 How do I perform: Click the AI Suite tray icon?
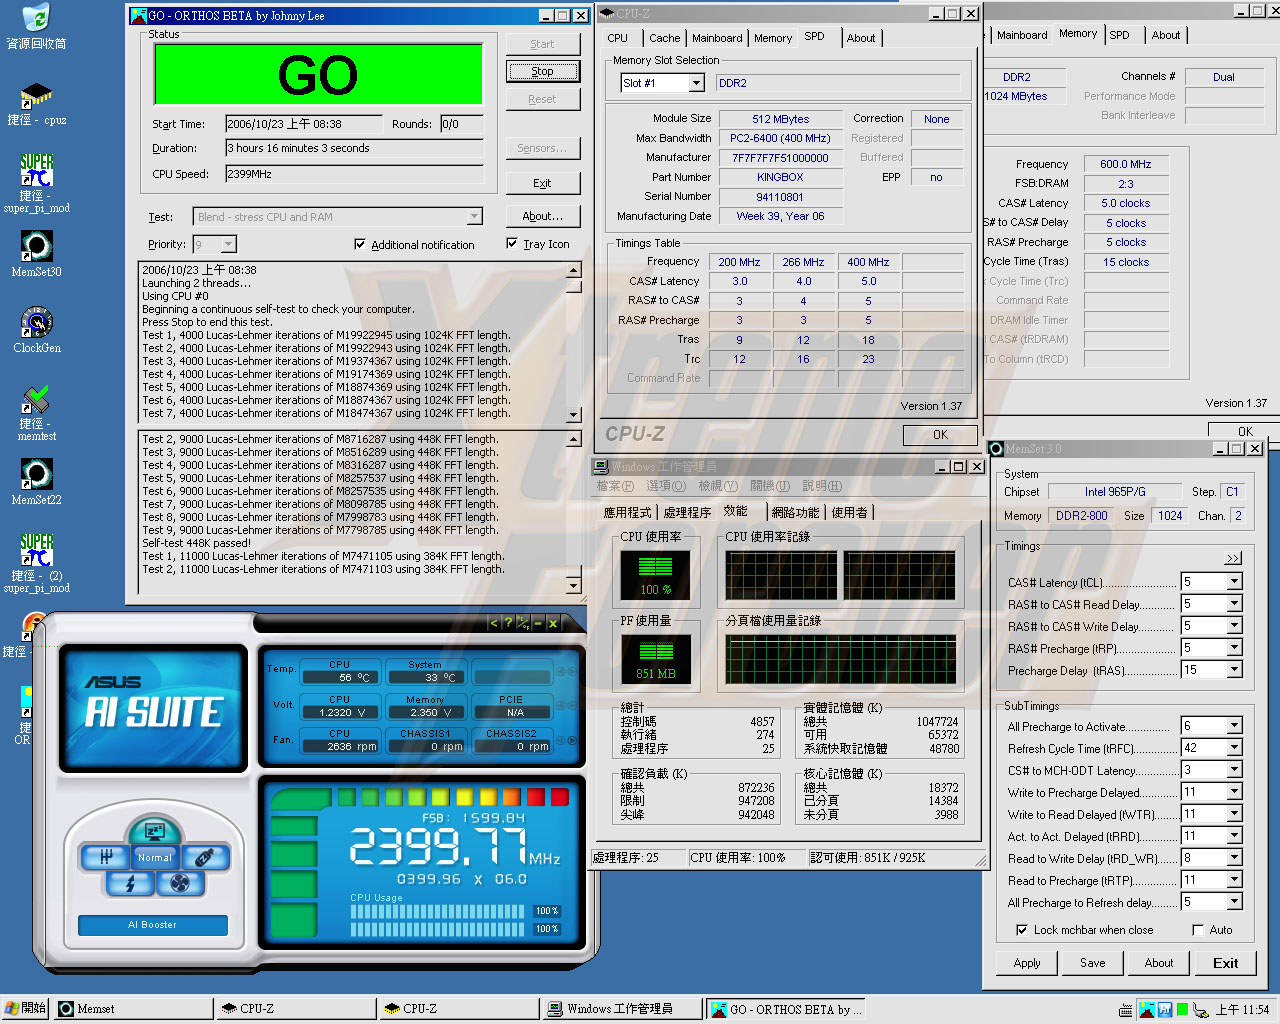click(1165, 1010)
